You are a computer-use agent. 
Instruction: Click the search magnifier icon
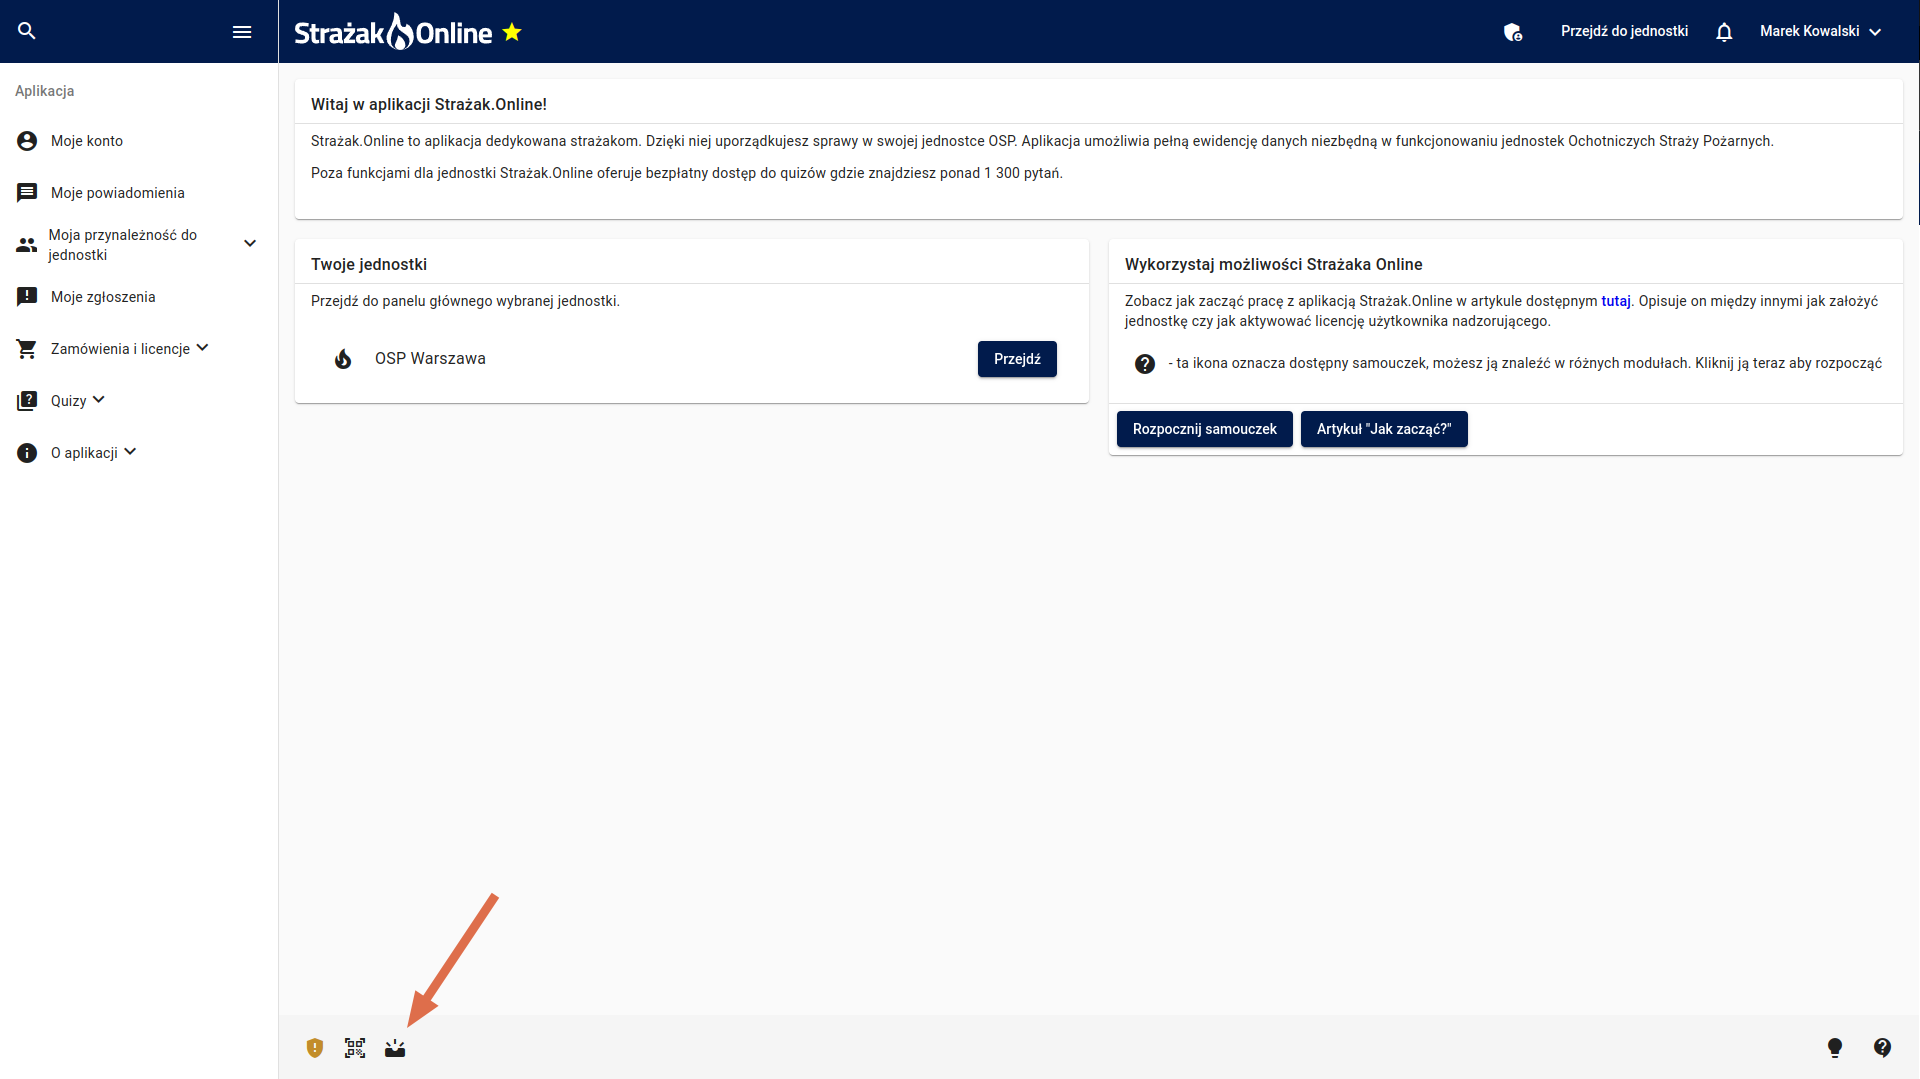click(27, 31)
